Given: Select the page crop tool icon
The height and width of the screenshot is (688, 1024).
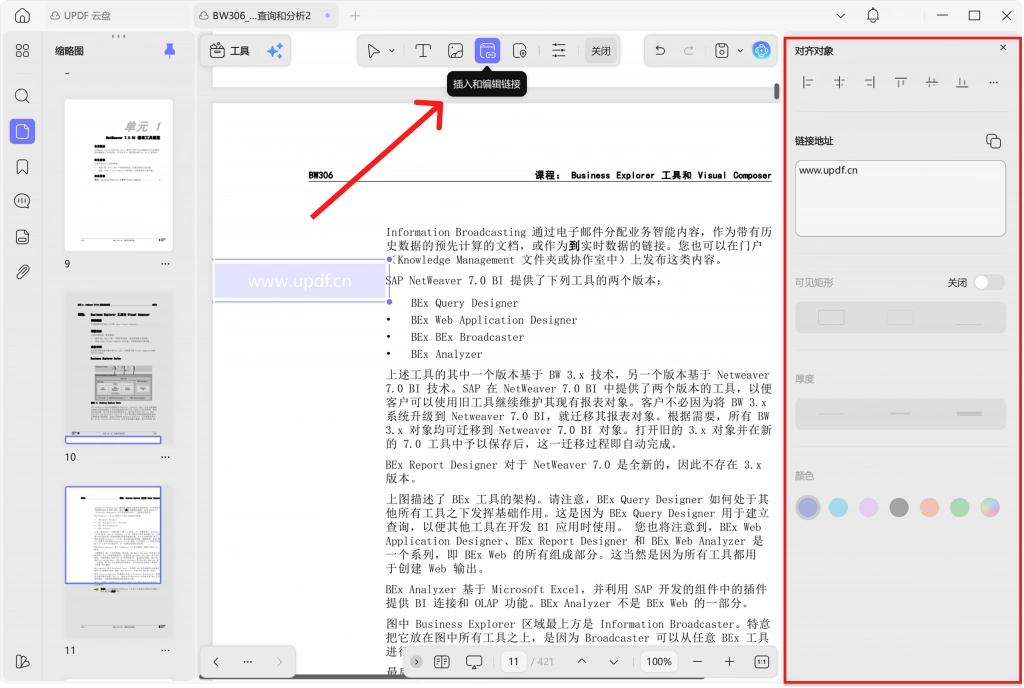Looking at the screenshot, I should pyautogui.click(x=520, y=50).
